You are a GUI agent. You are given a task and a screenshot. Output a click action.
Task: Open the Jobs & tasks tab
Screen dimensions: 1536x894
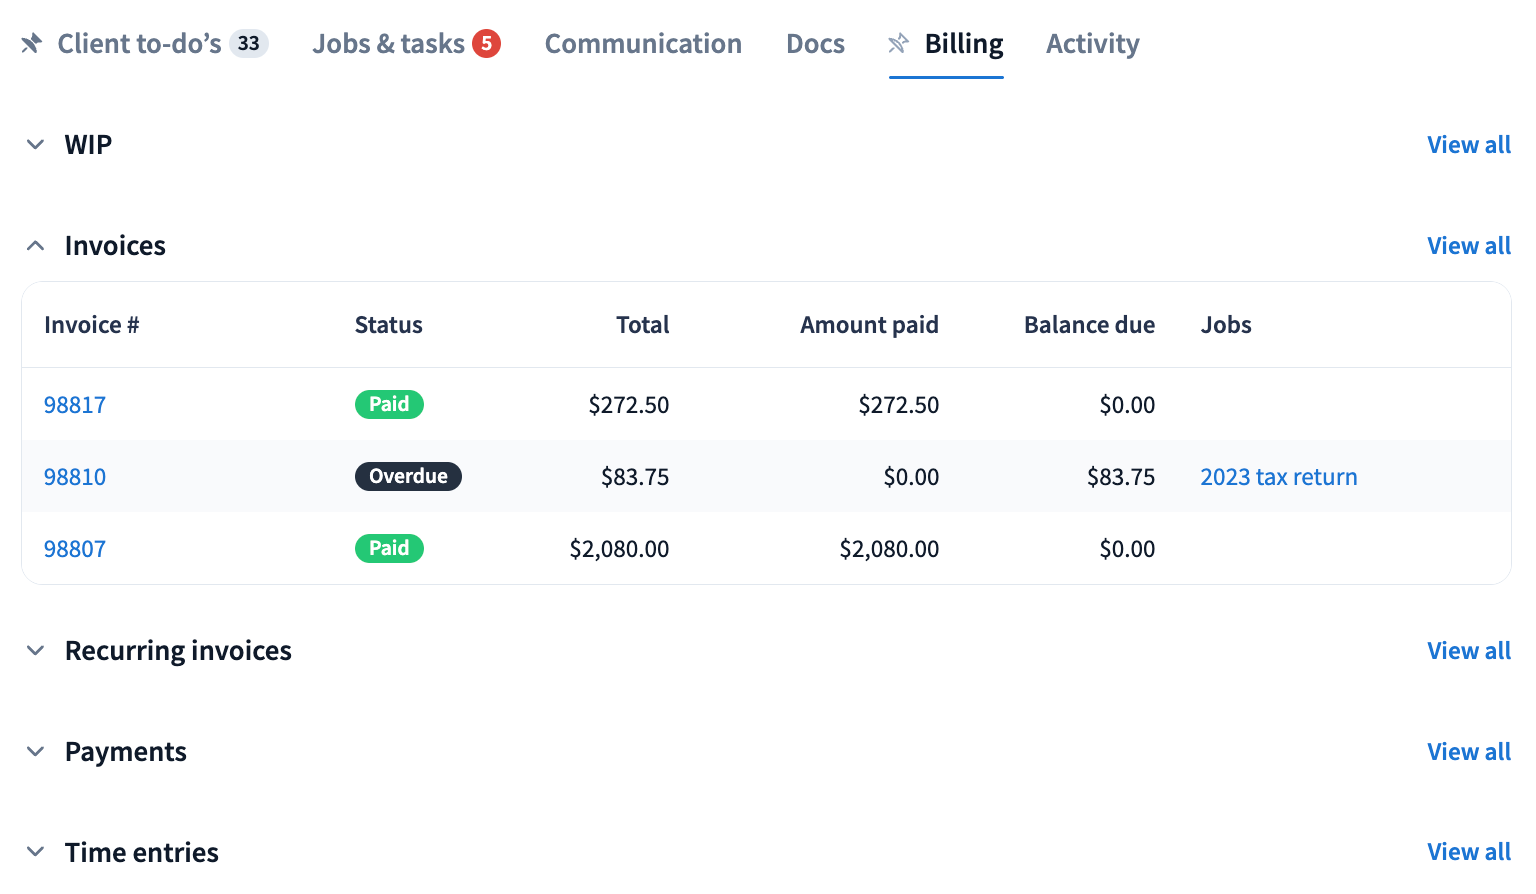(388, 44)
